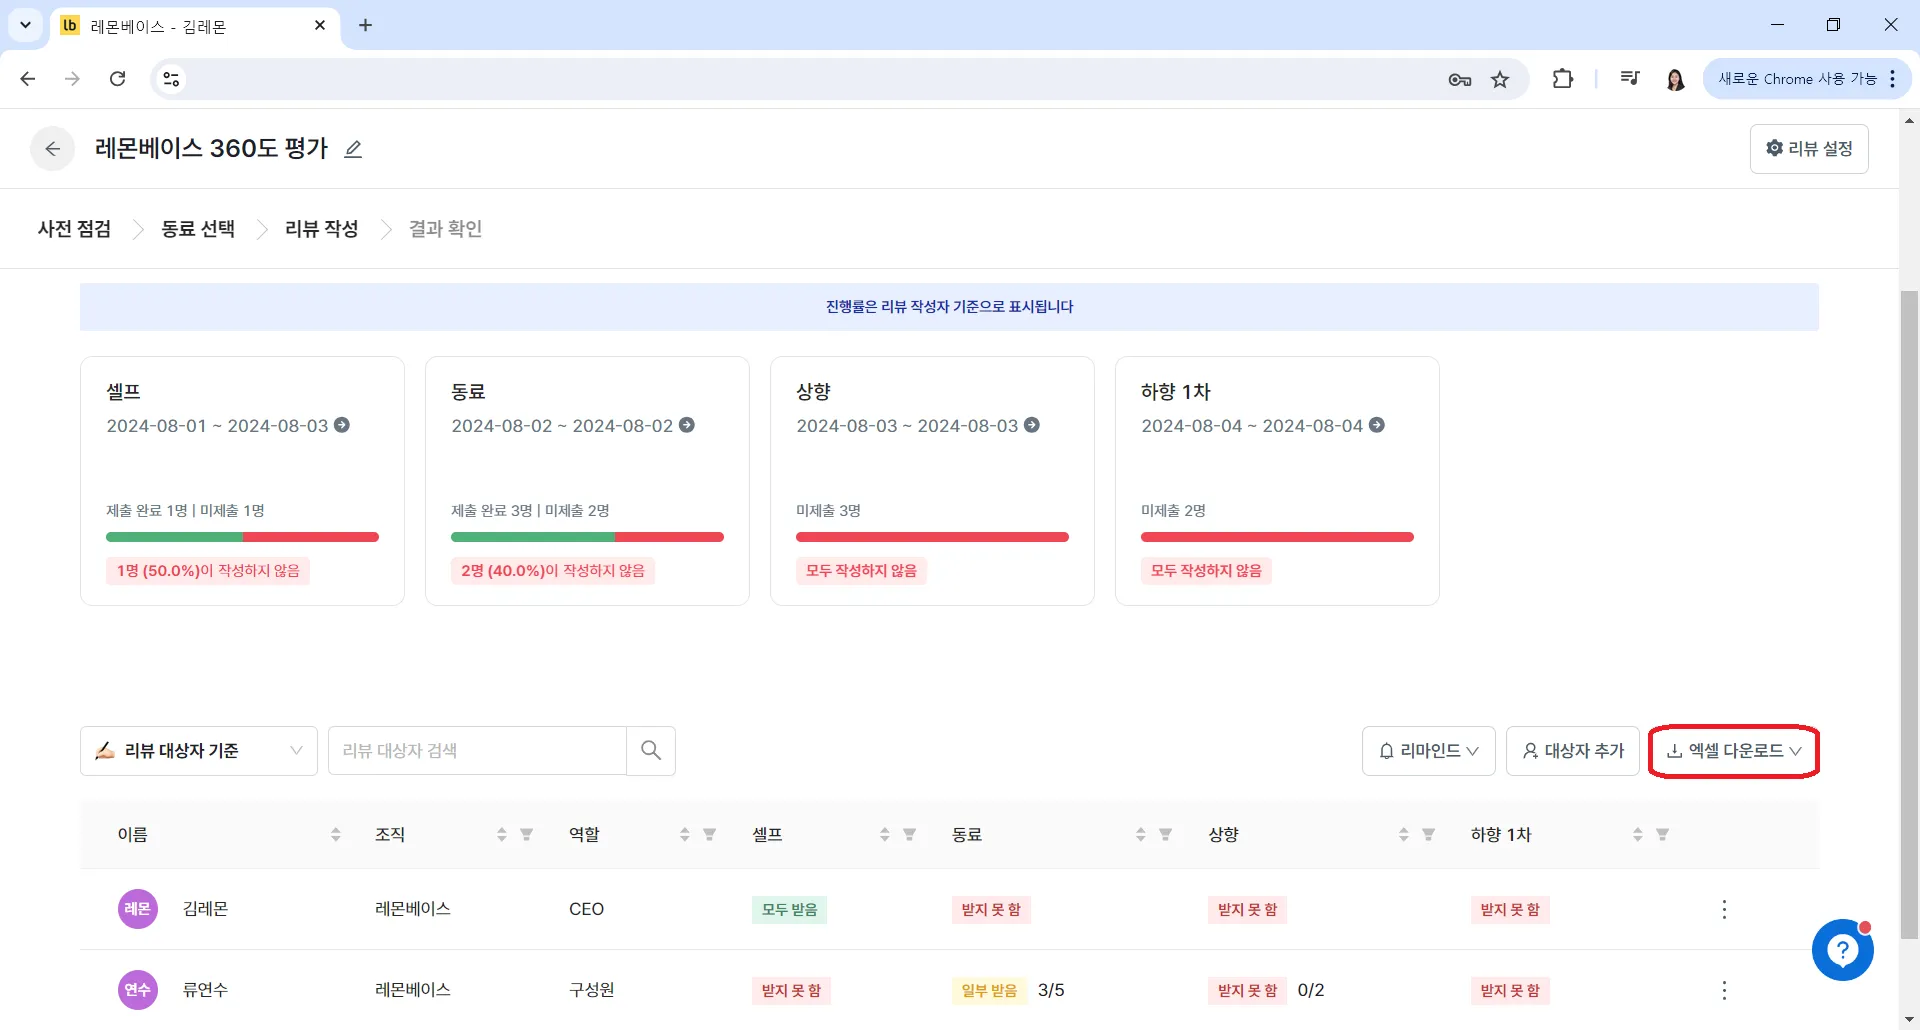The width and height of the screenshot is (1920, 1030).
Task: Open the 결과 확인 step
Action: 445,229
